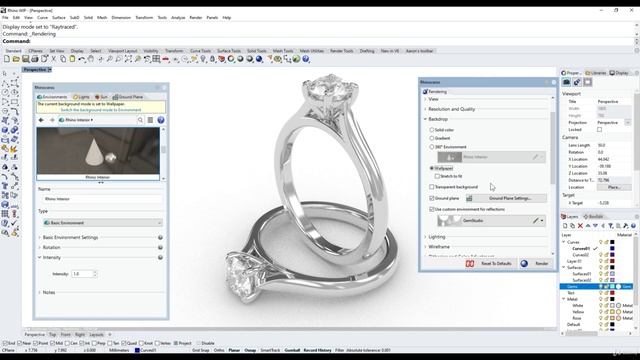Click the Move Layer Down arrow icon
The width and height of the screenshot is (640, 360).
click(596, 226)
